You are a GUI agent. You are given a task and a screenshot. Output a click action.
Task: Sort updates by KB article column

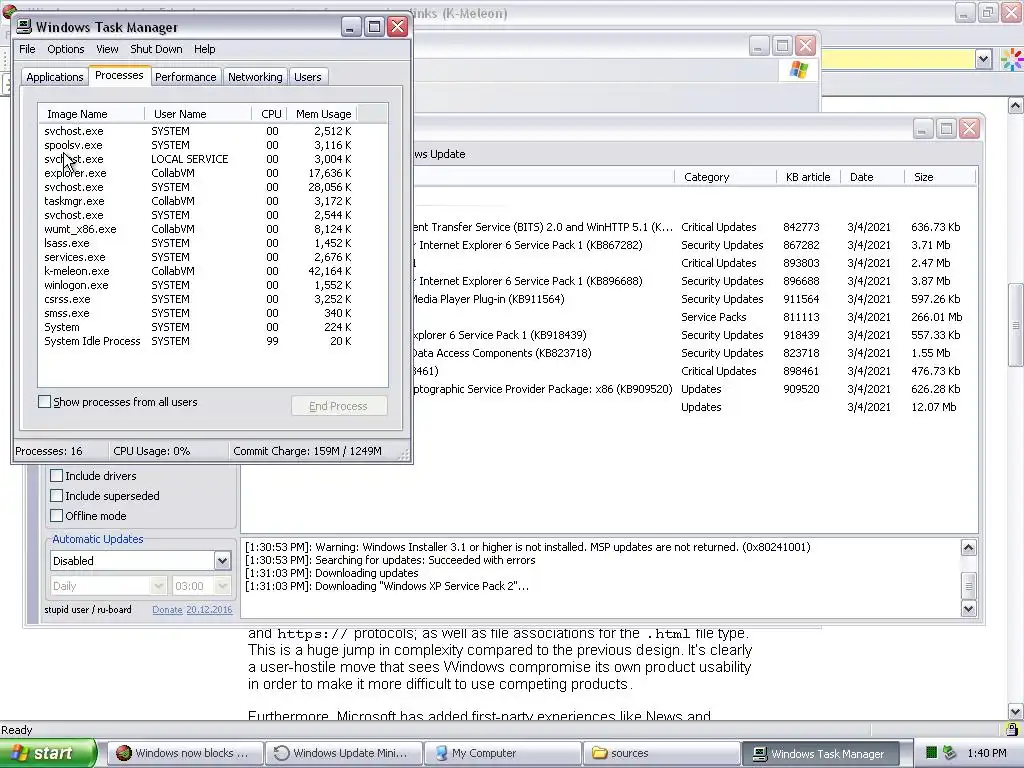click(x=808, y=177)
